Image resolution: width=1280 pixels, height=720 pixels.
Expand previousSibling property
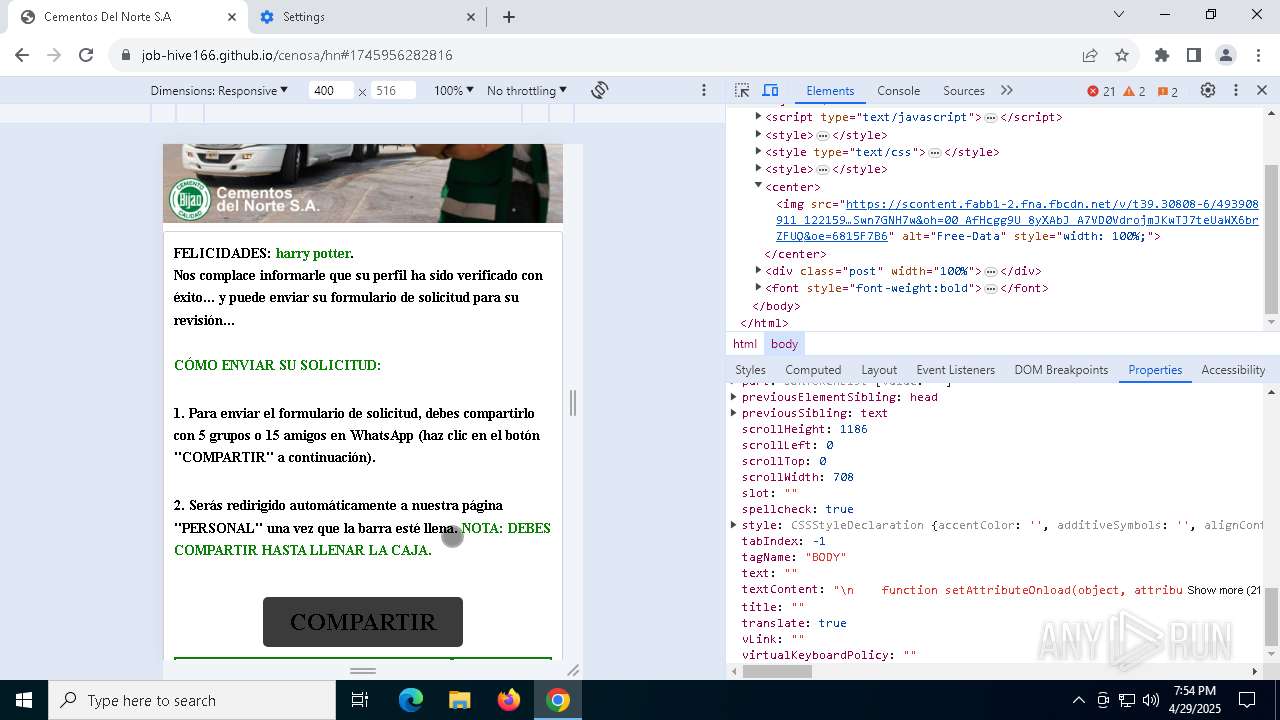(x=734, y=413)
